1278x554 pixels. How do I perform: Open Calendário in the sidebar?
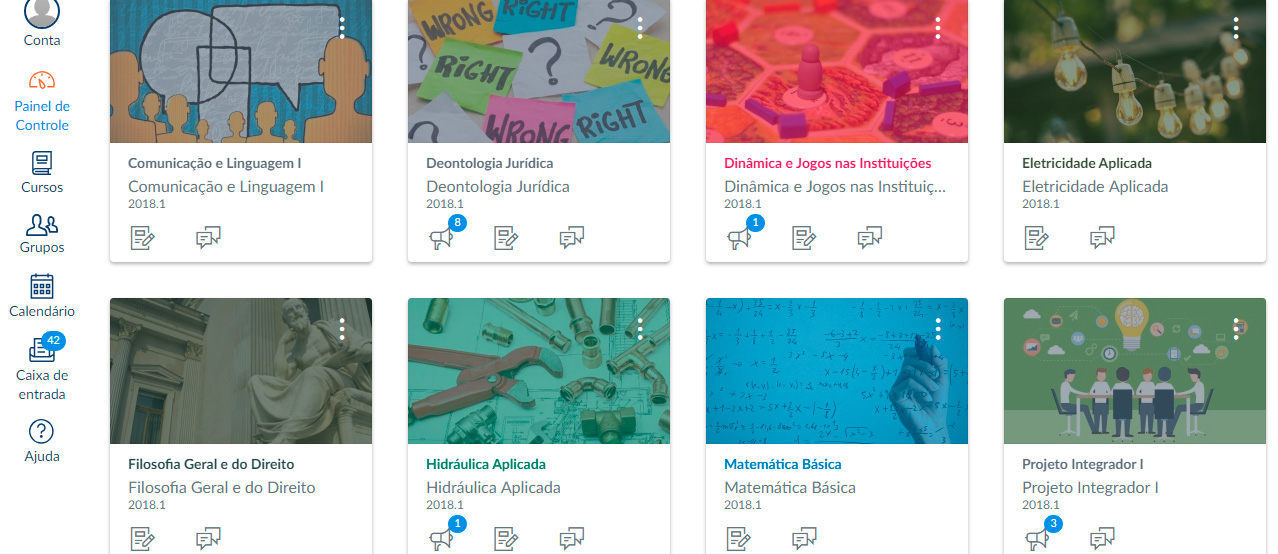[x=42, y=296]
